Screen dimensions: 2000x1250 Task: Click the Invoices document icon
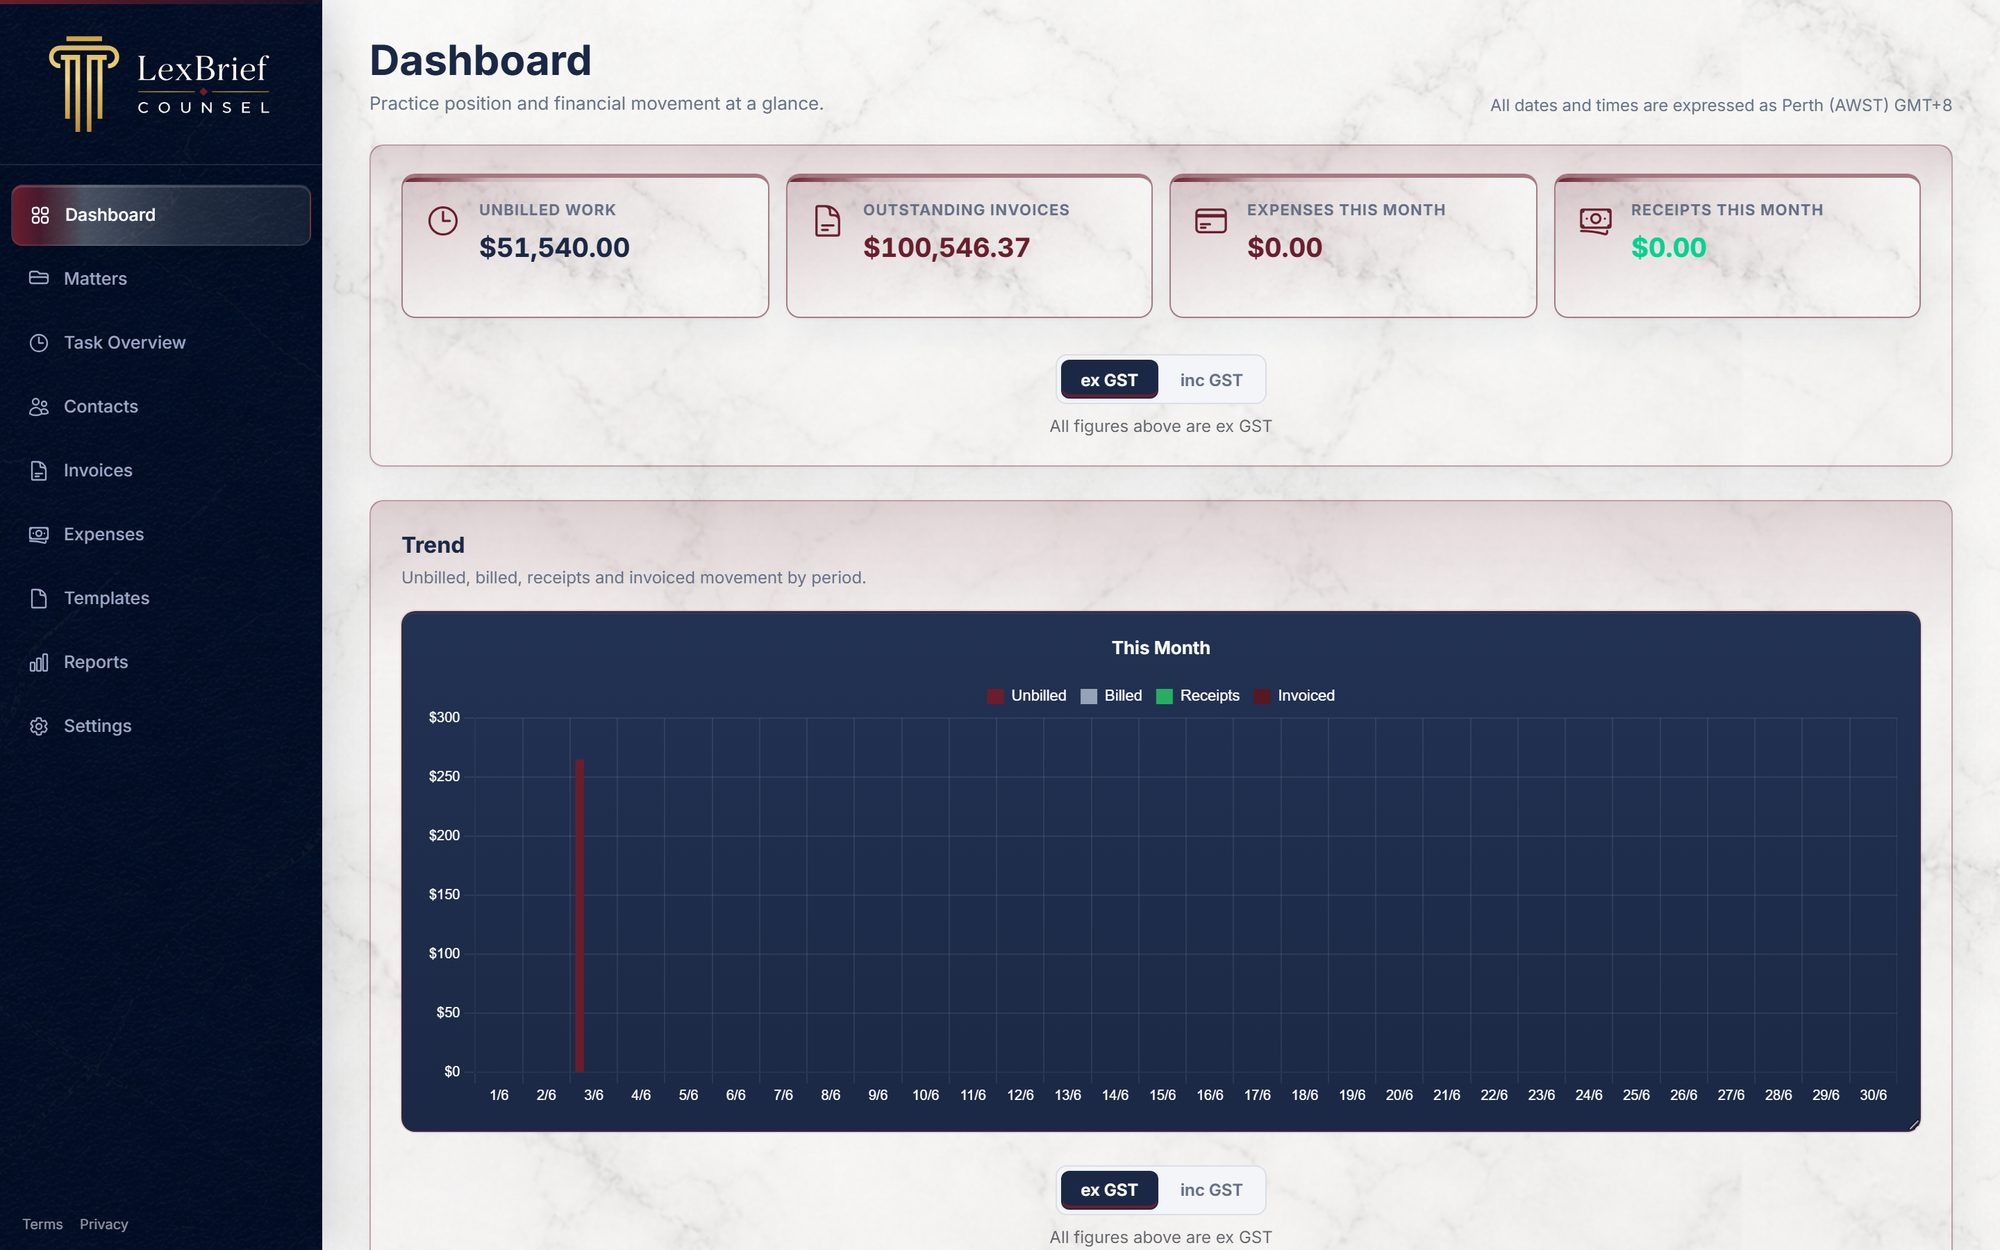click(39, 471)
